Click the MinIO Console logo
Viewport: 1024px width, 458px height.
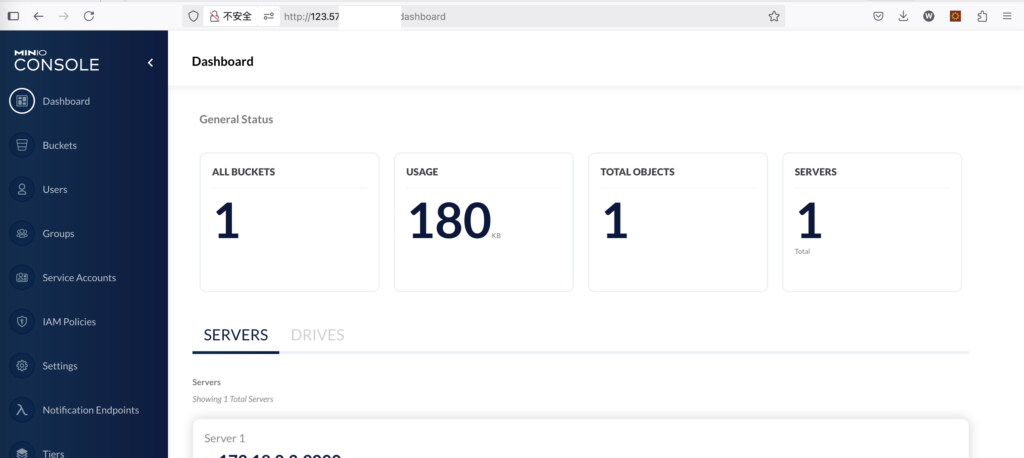(x=57, y=61)
